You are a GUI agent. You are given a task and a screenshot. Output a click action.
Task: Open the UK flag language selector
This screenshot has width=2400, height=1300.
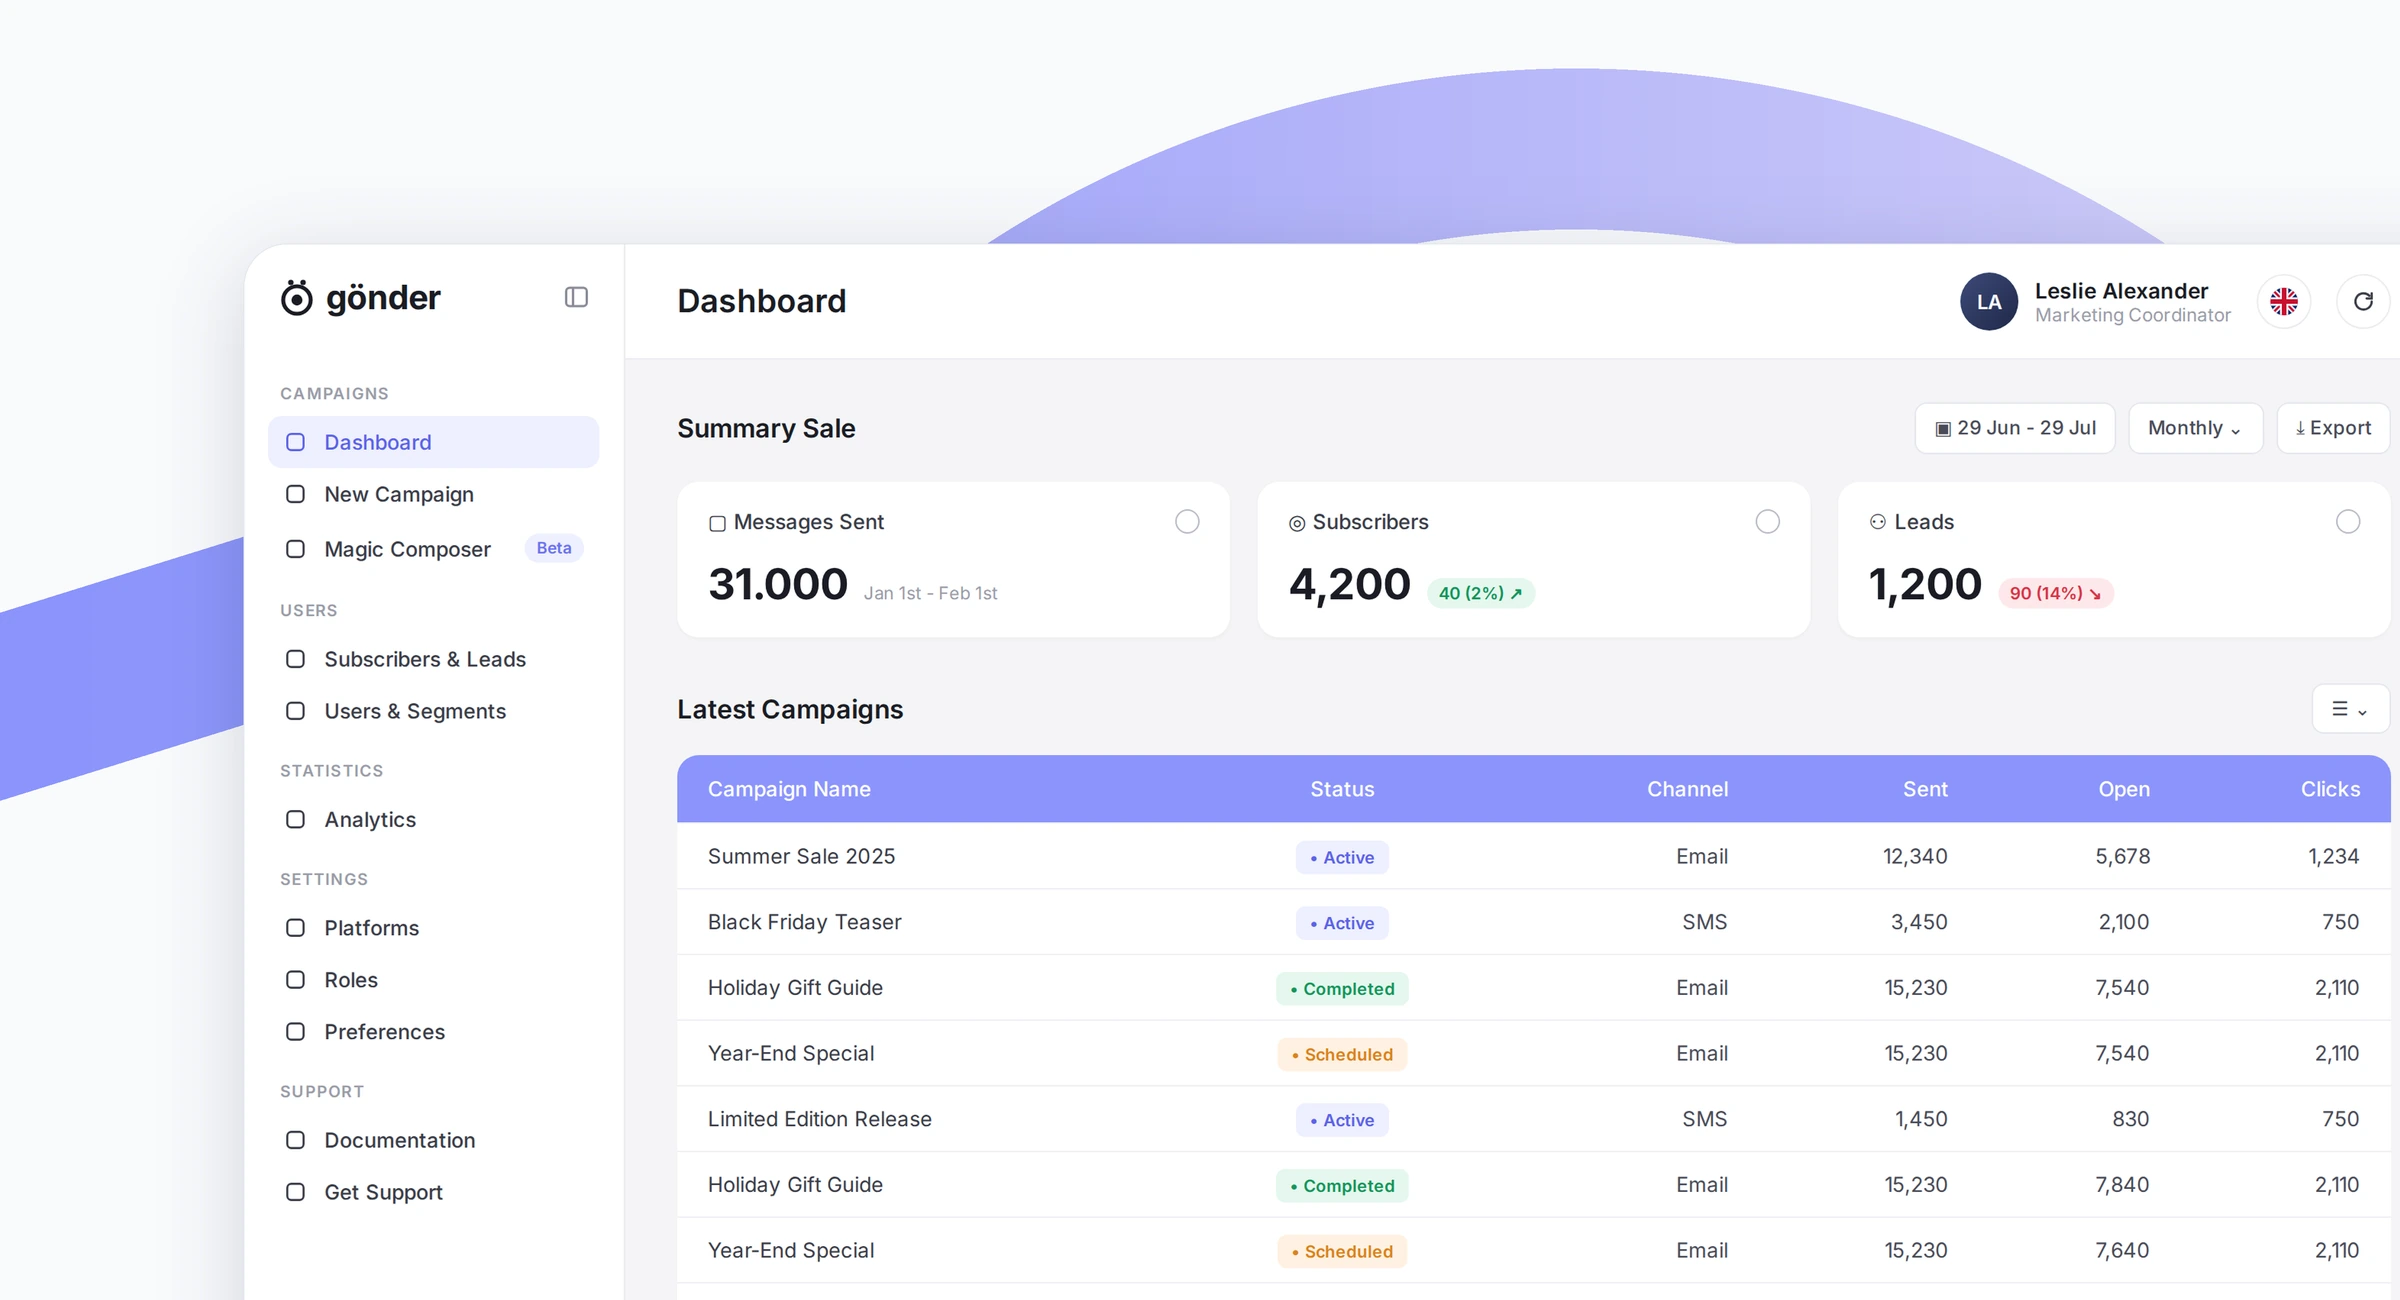pyautogui.click(x=2284, y=301)
